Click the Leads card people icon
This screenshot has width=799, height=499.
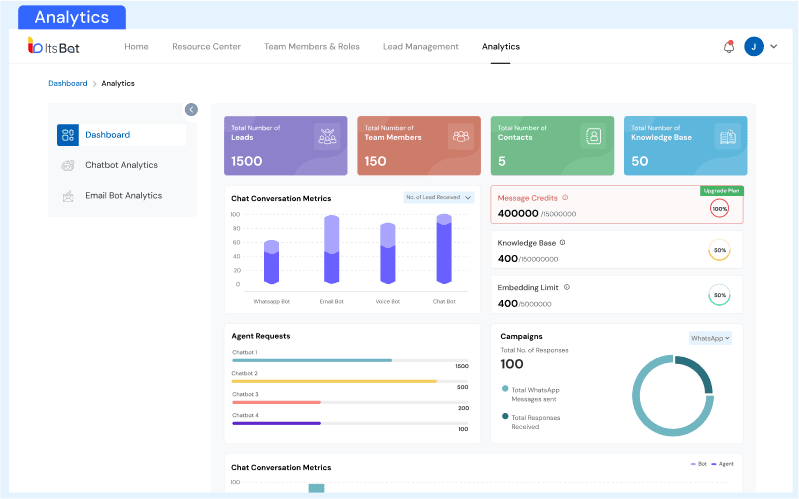click(x=327, y=136)
